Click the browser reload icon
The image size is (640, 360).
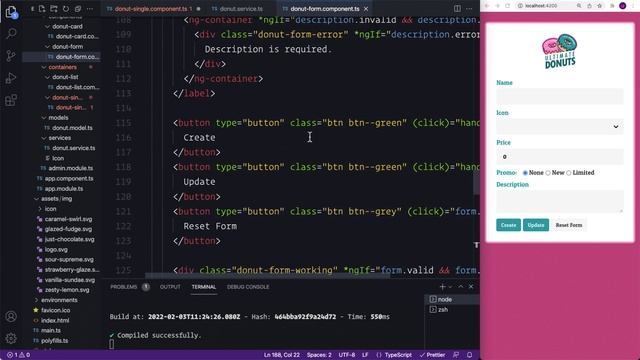(507, 6)
